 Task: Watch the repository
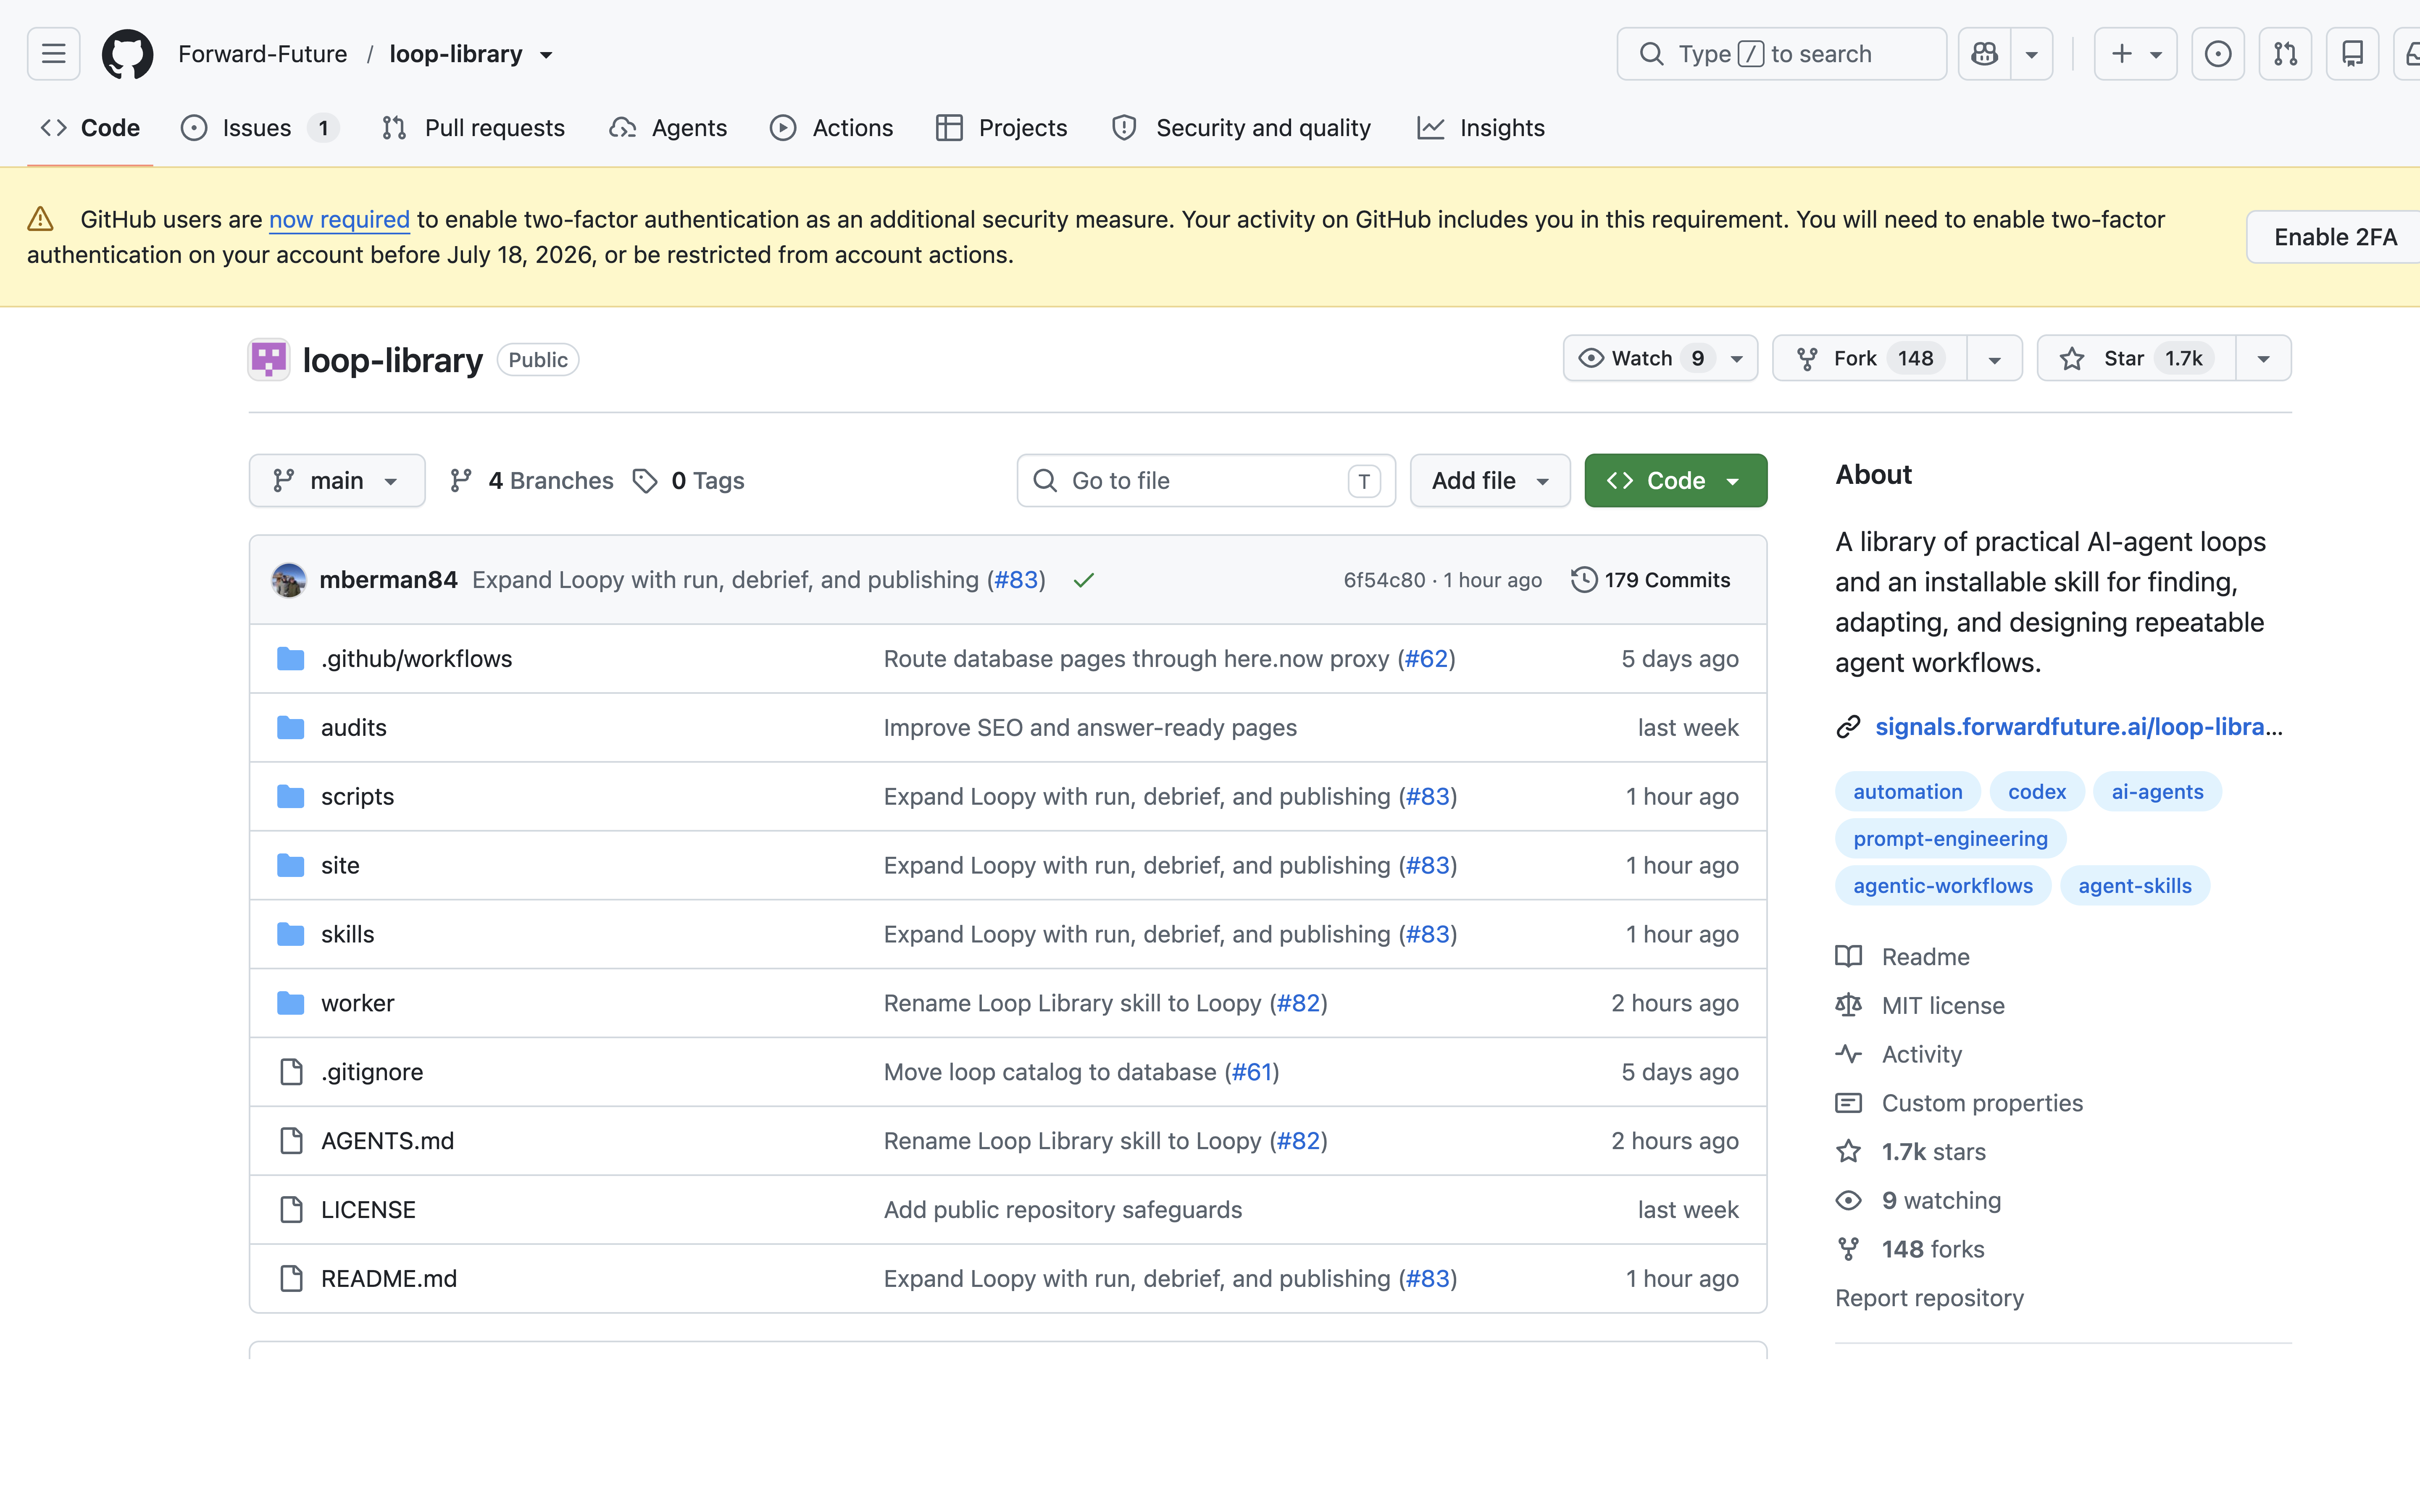1660,358
